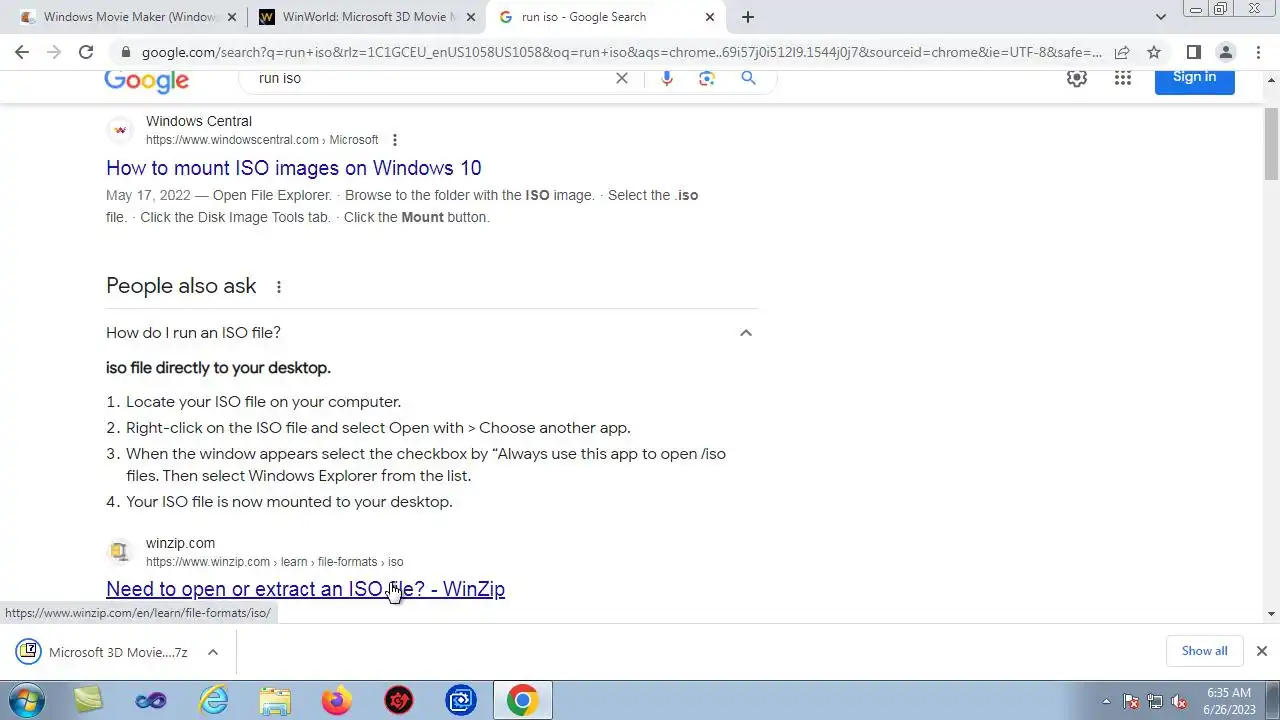The height and width of the screenshot is (720, 1280).
Task: Open the volume tray icon
Action: click(1180, 701)
